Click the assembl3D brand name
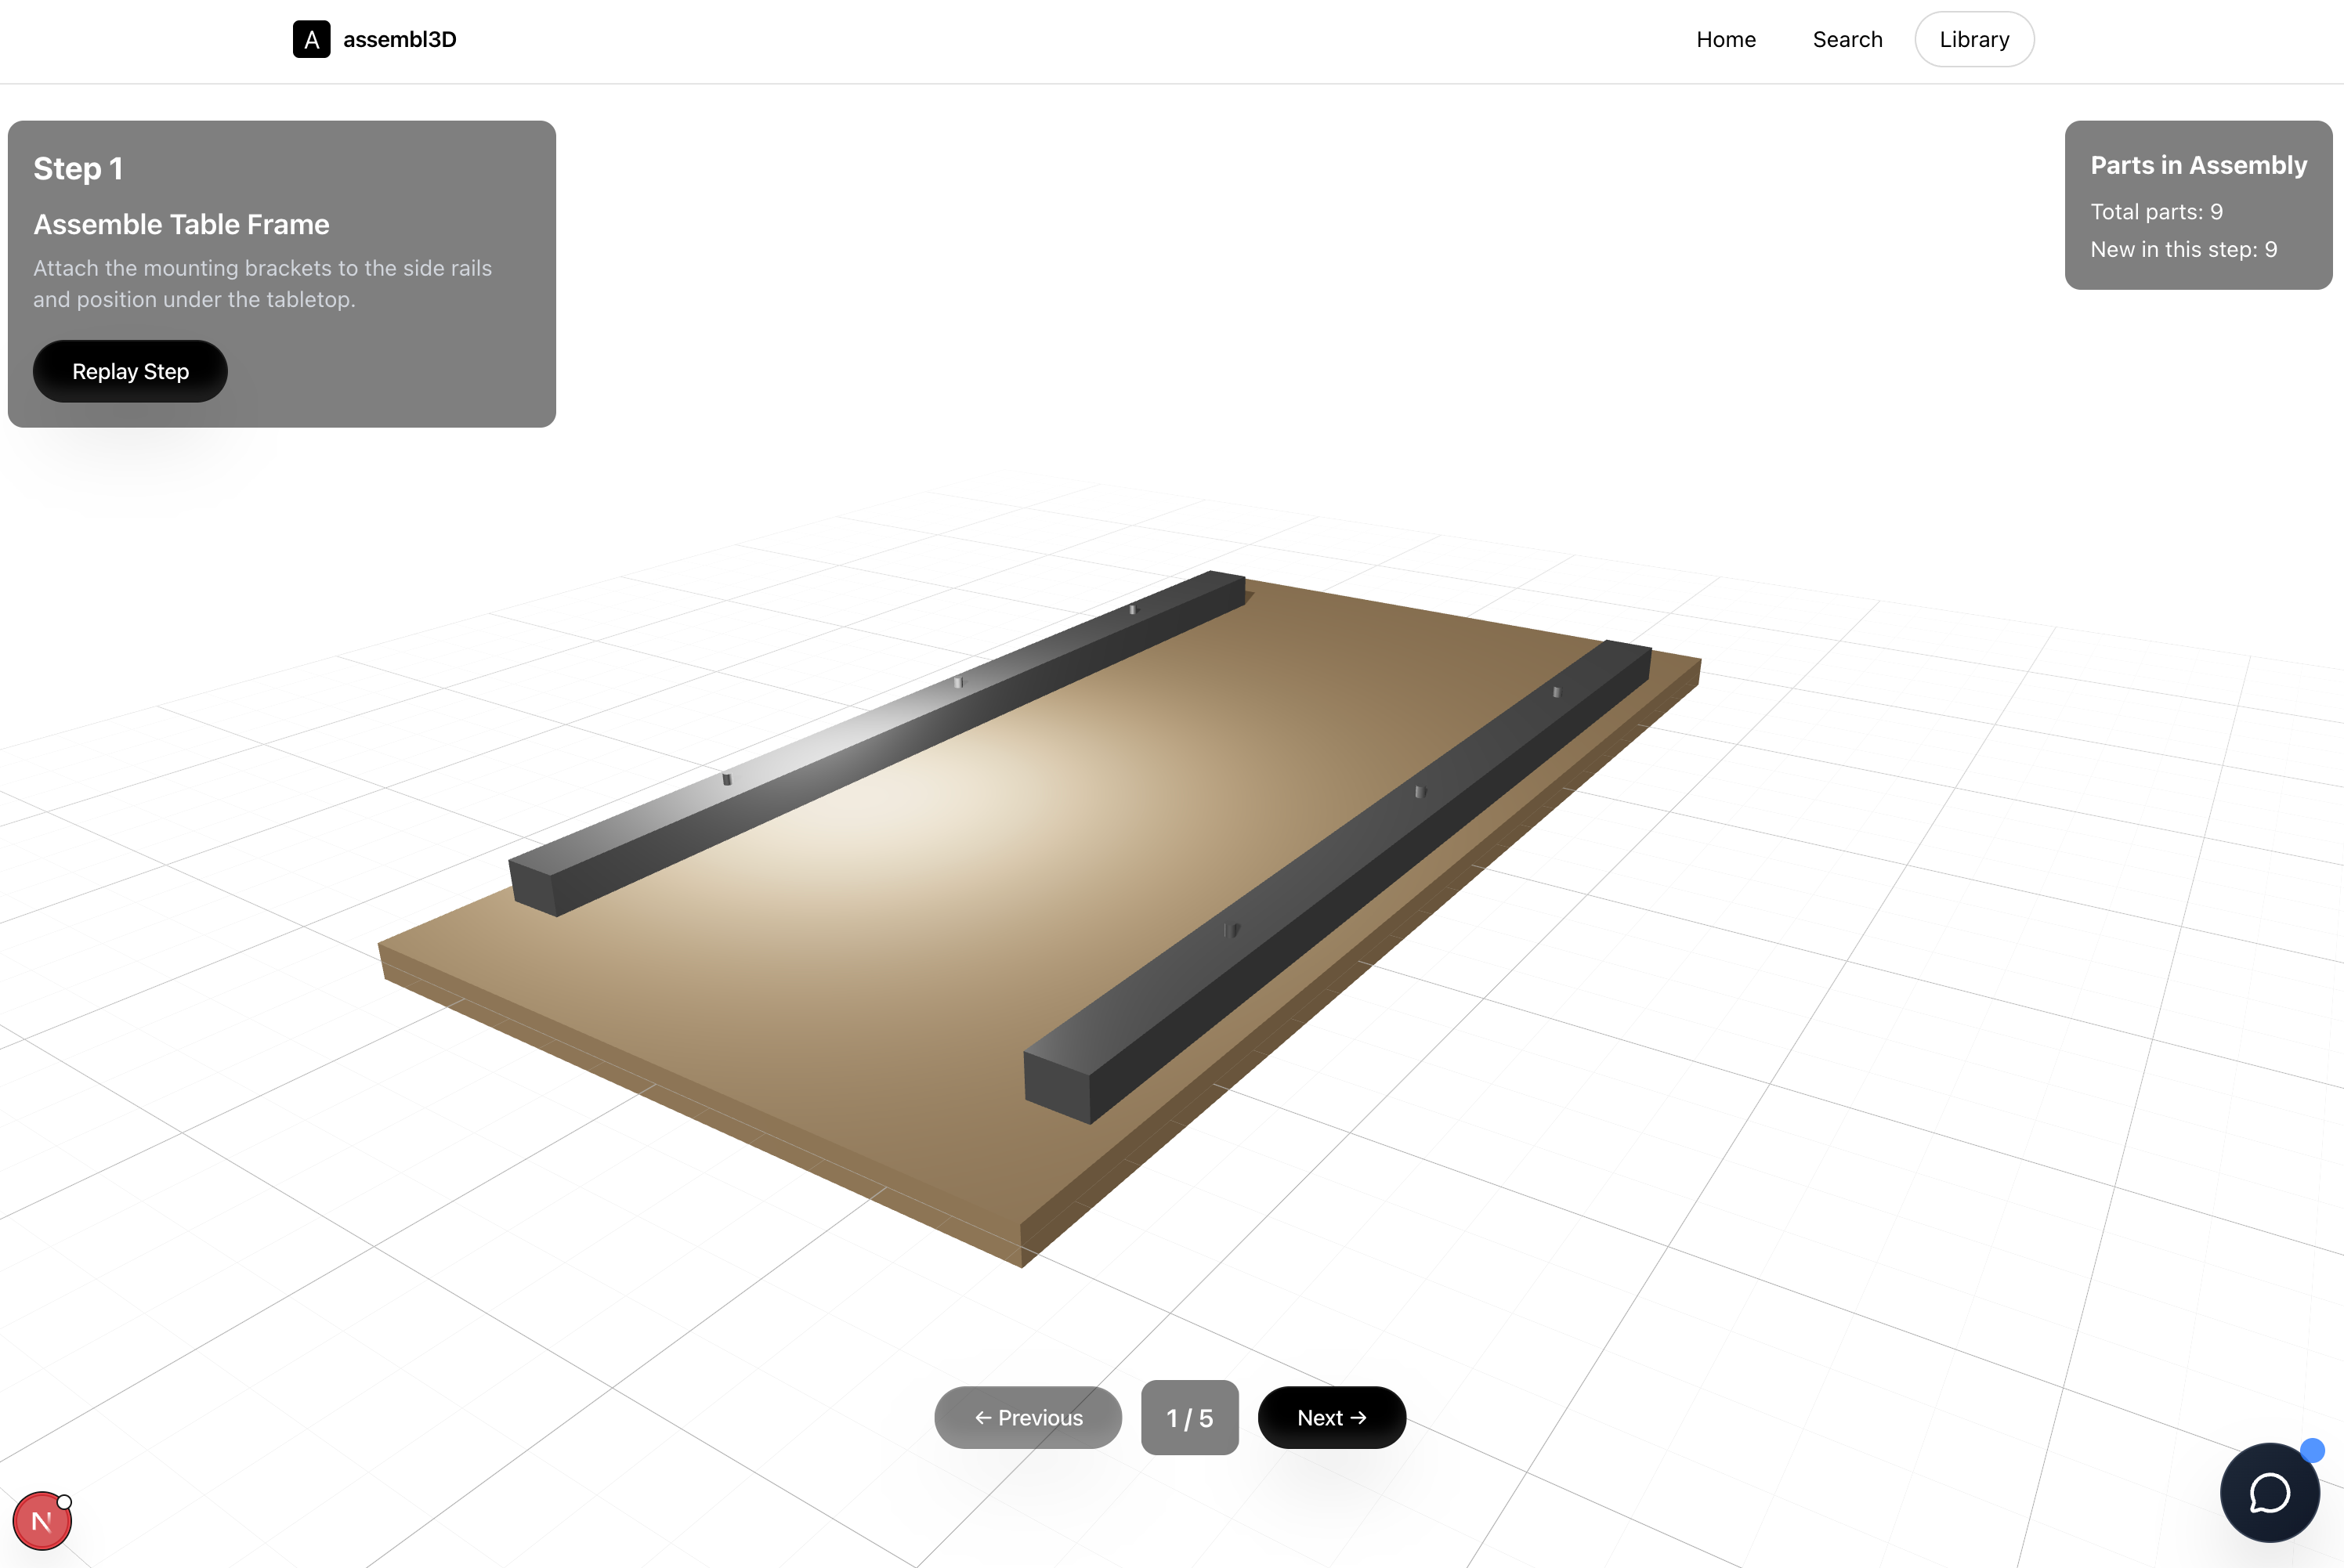The width and height of the screenshot is (2344, 1568). 399,39
